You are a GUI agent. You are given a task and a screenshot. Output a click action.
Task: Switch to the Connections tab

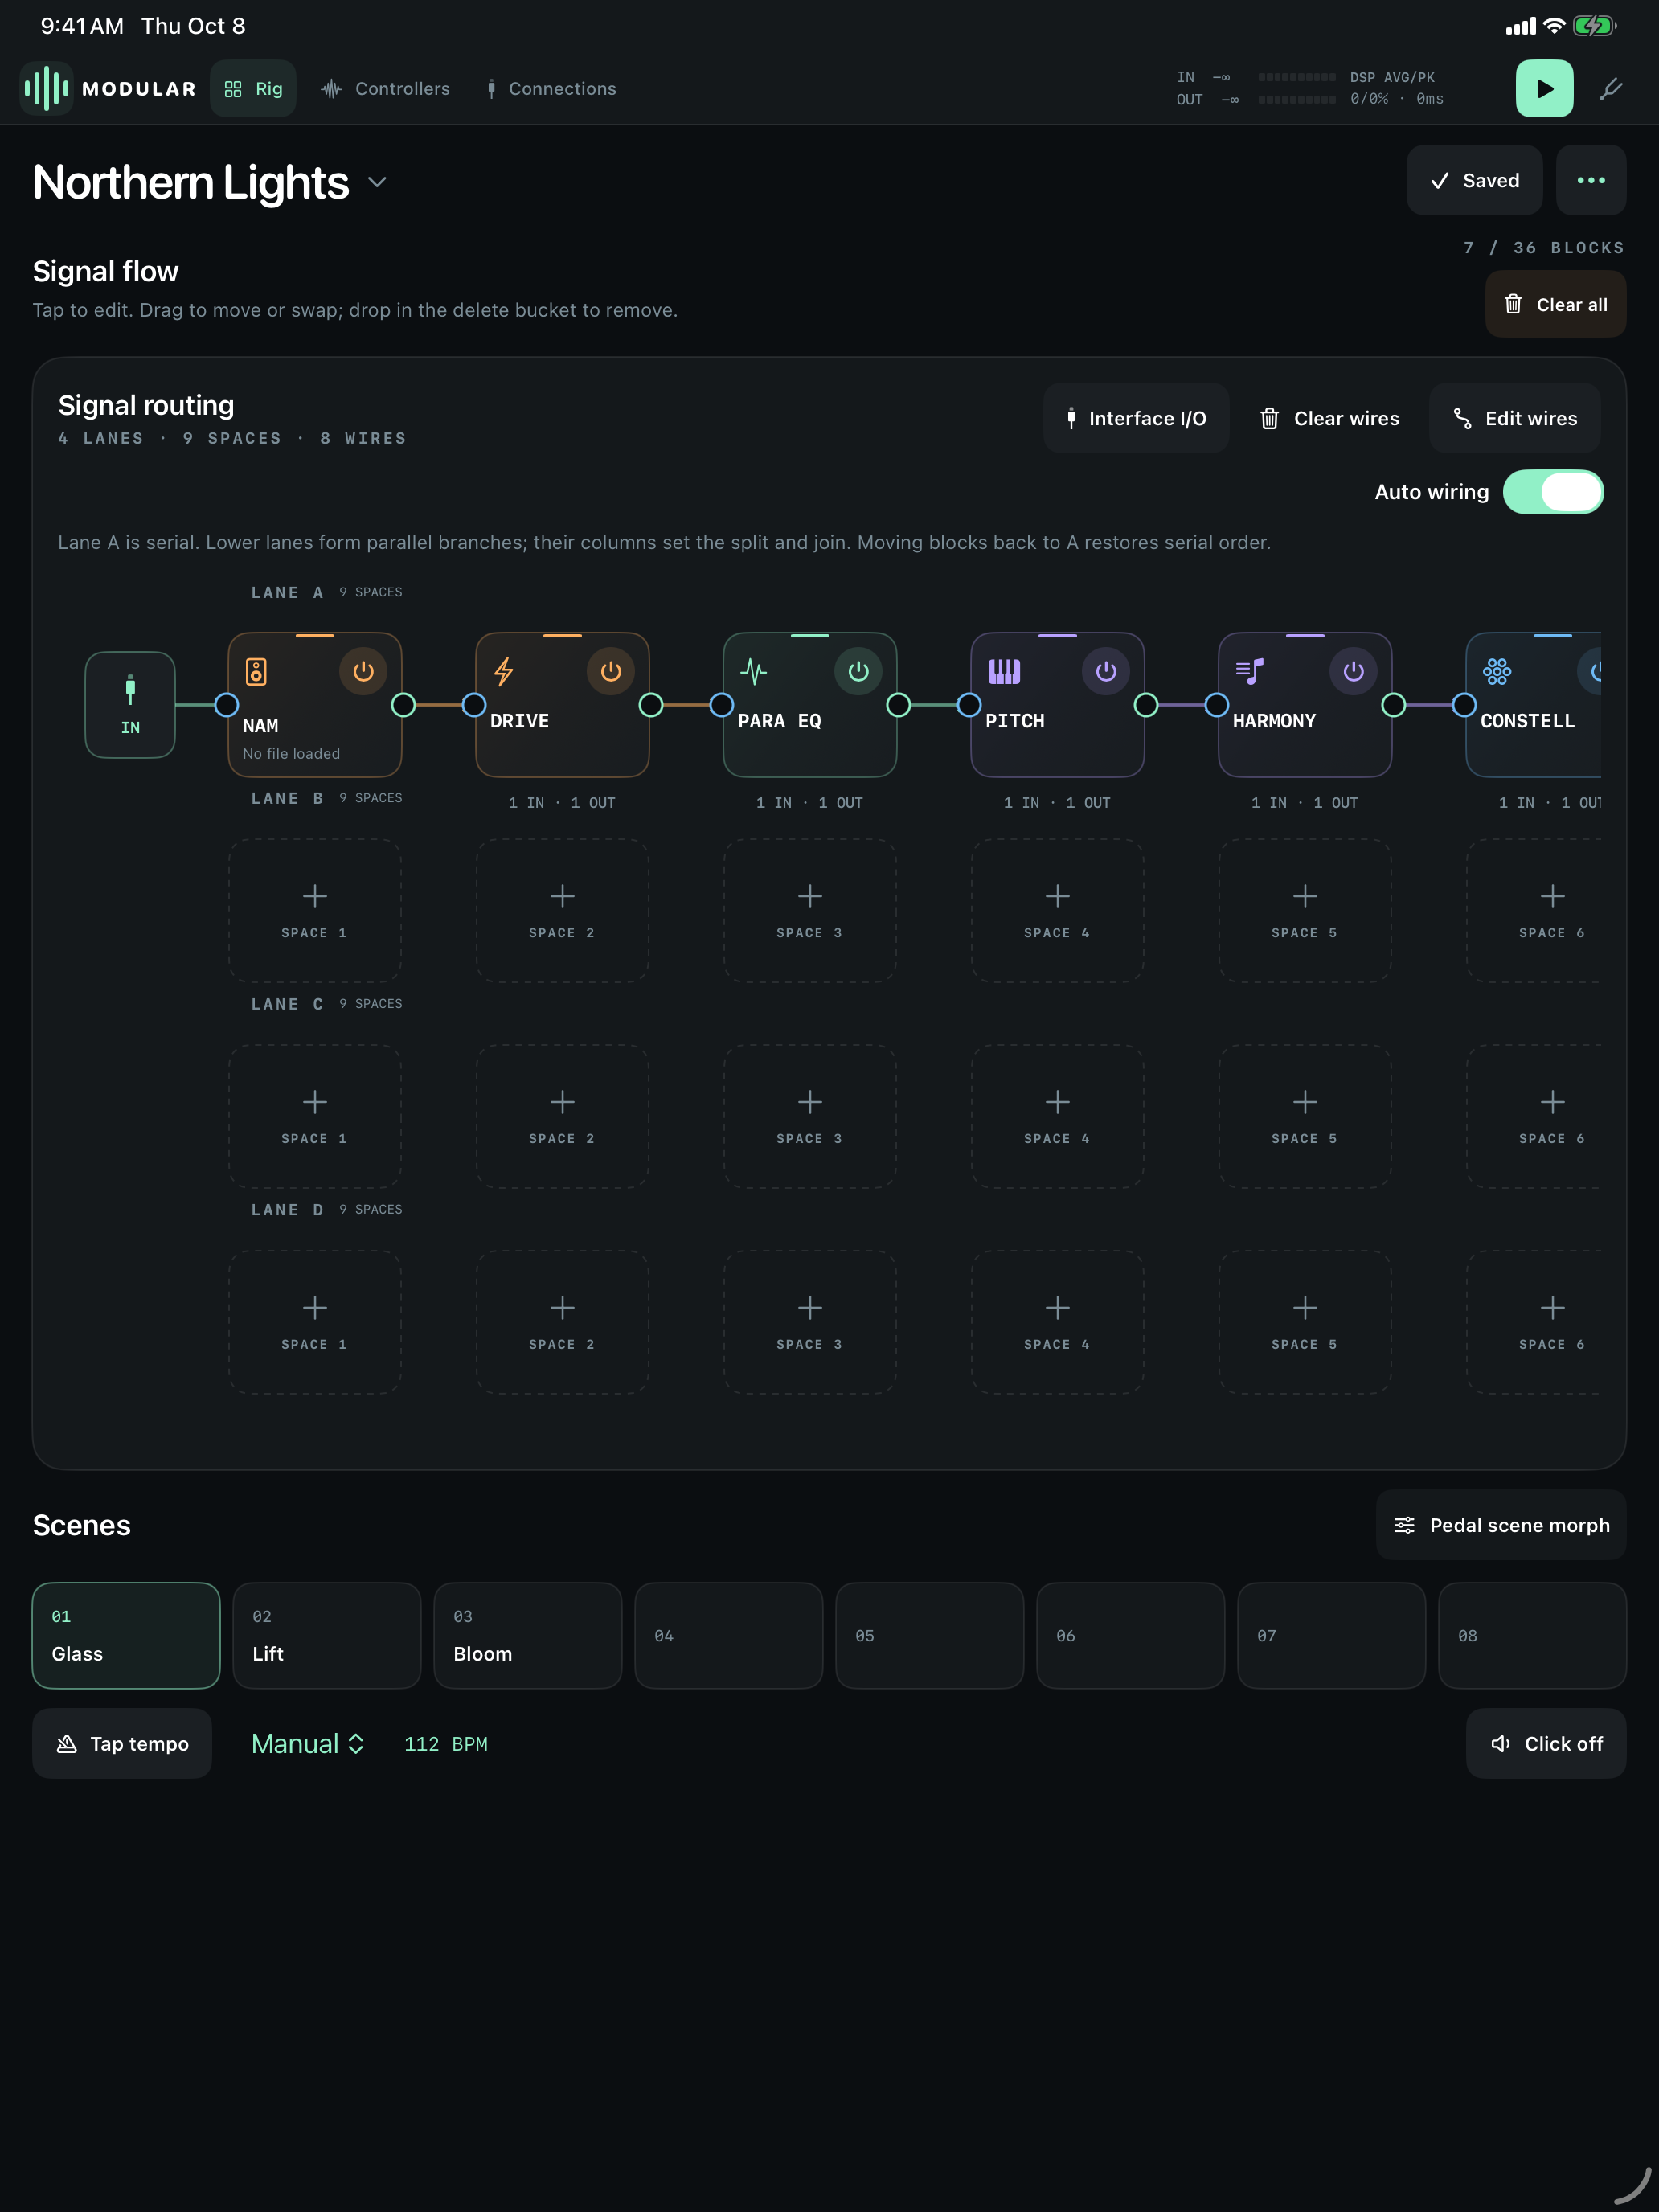(550, 89)
